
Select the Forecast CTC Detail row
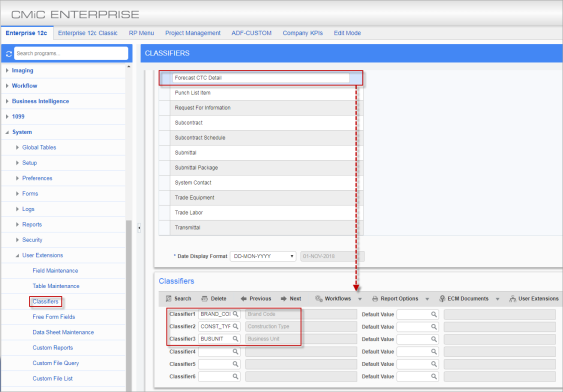coord(261,78)
